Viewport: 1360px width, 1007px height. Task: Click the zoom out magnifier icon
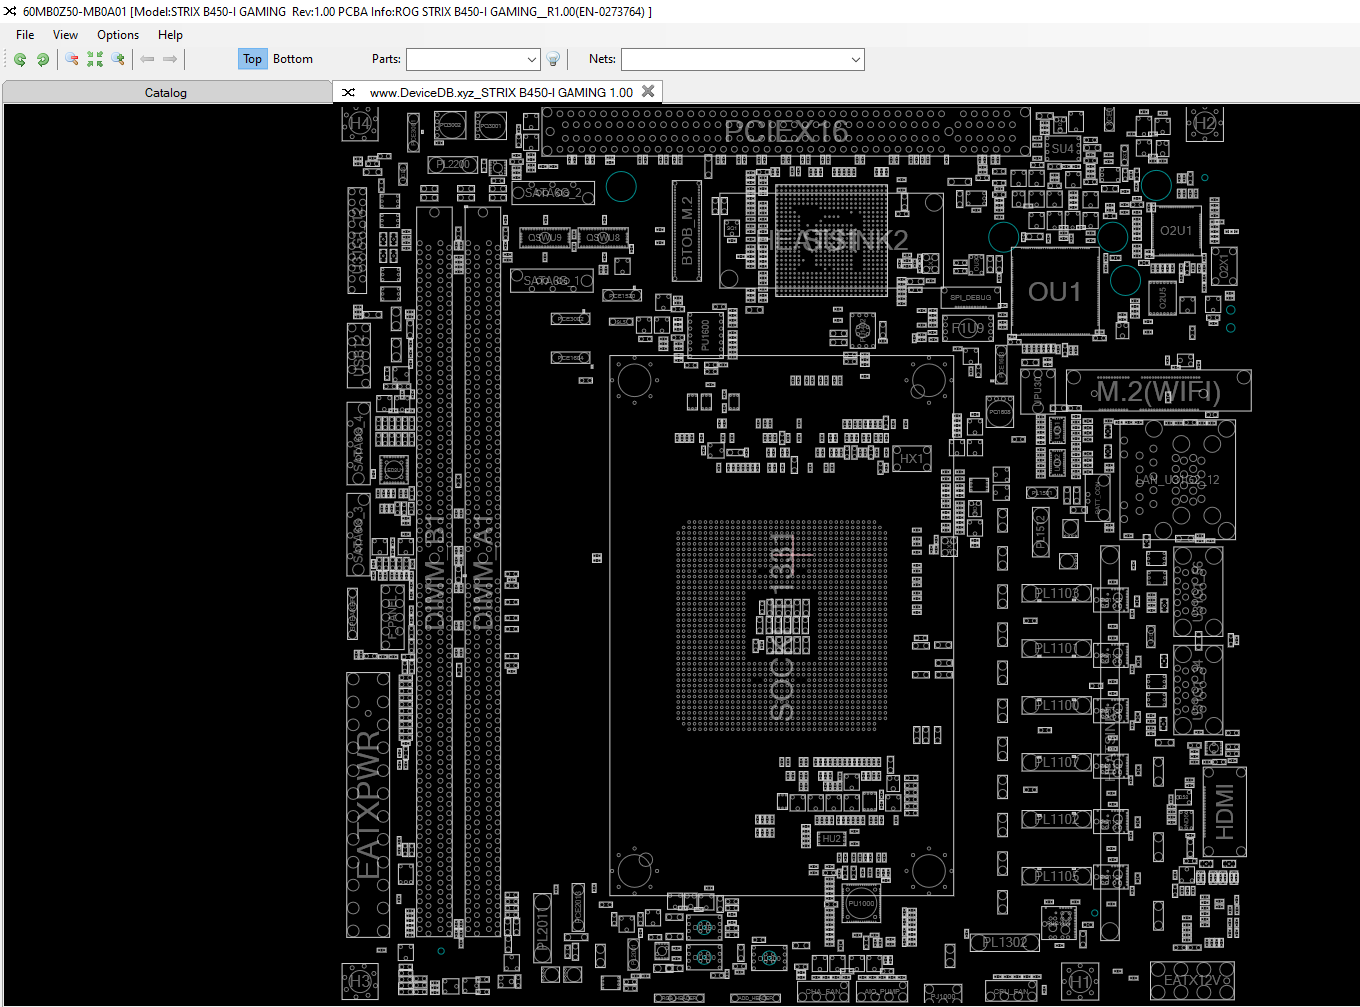coord(72,59)
